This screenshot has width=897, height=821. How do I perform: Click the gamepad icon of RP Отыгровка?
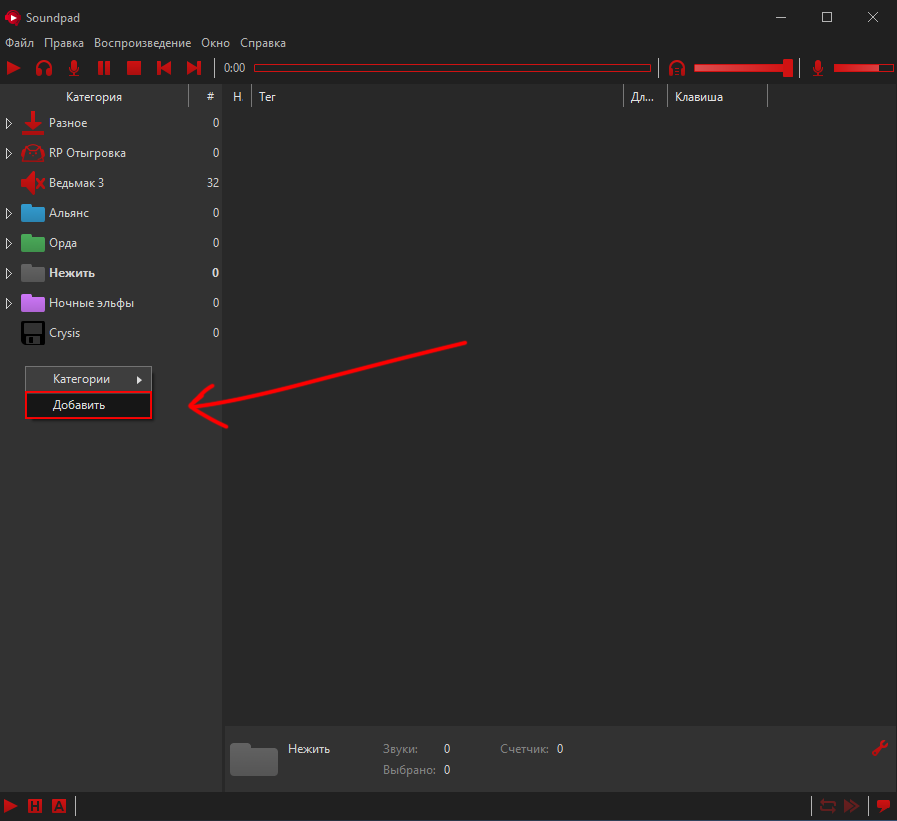click(33, 153)
